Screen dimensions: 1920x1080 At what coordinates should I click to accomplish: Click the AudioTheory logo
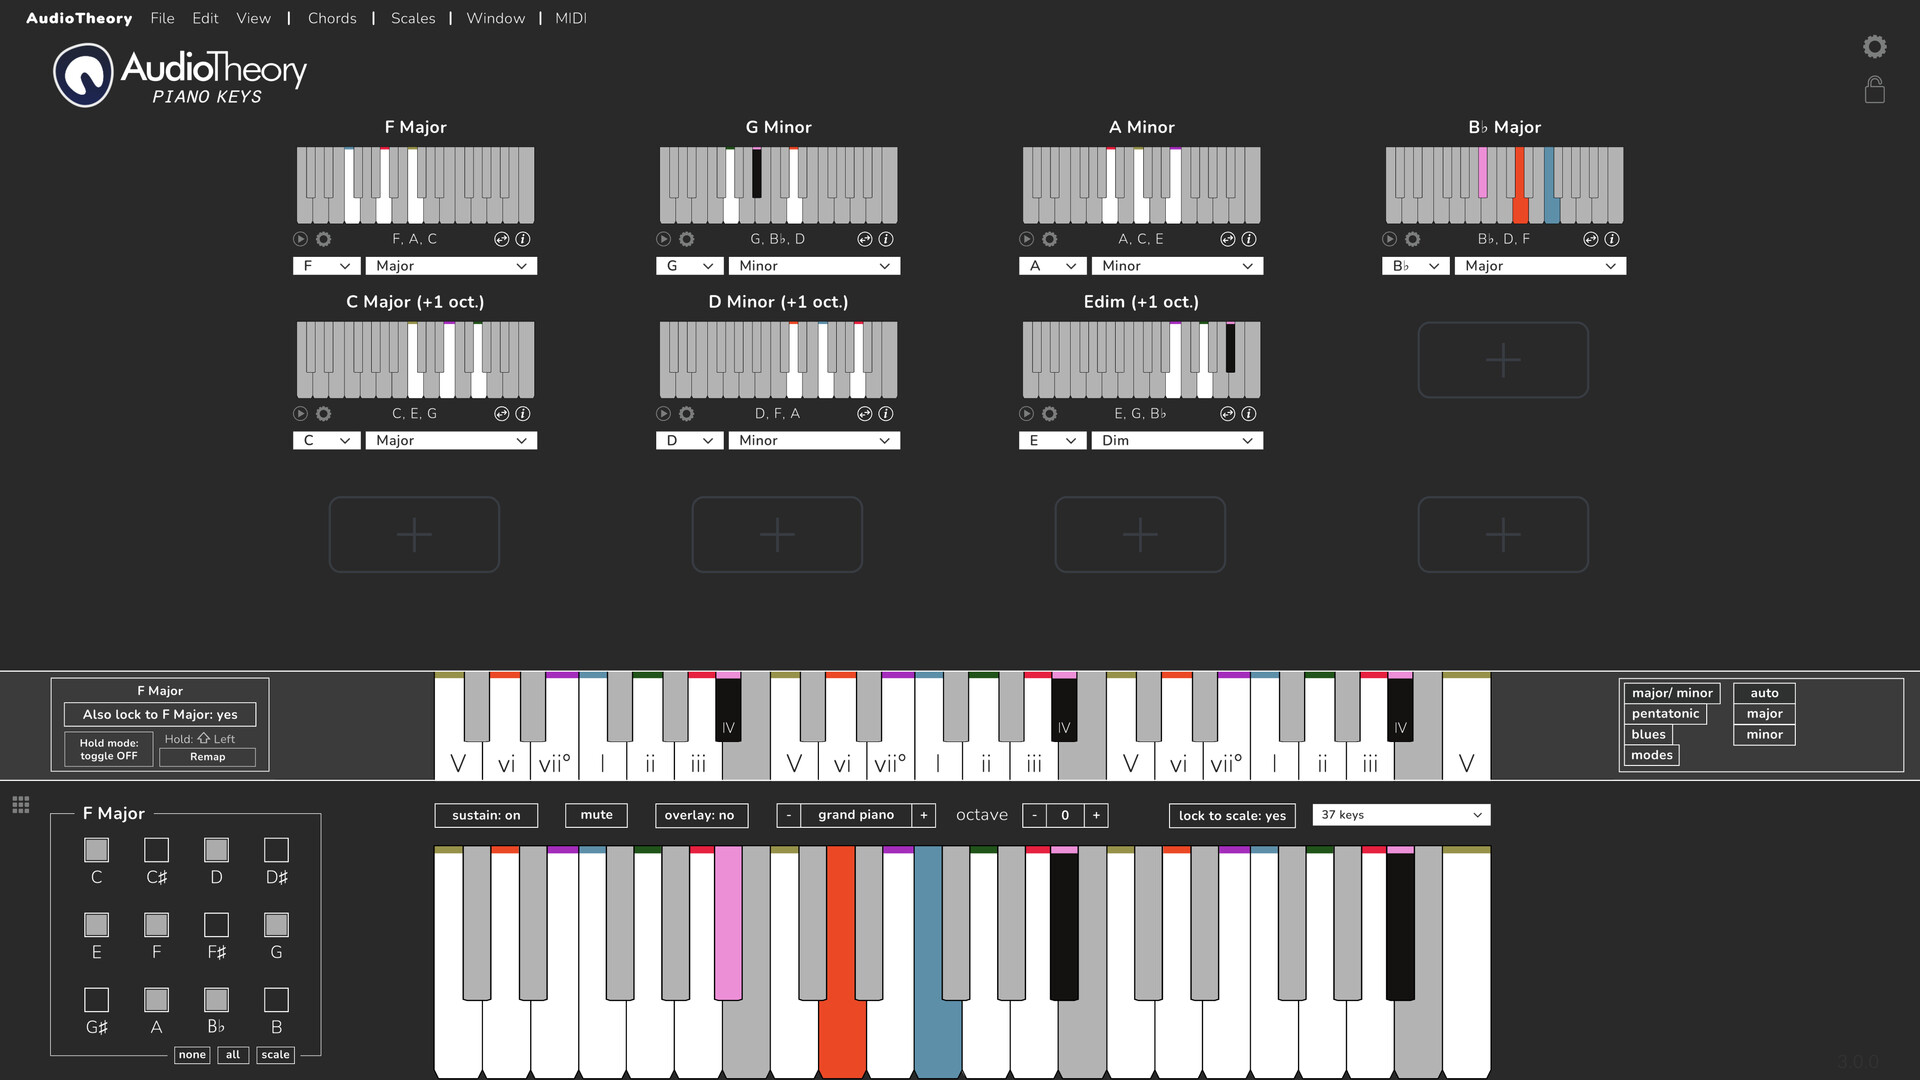click(83, 74)
